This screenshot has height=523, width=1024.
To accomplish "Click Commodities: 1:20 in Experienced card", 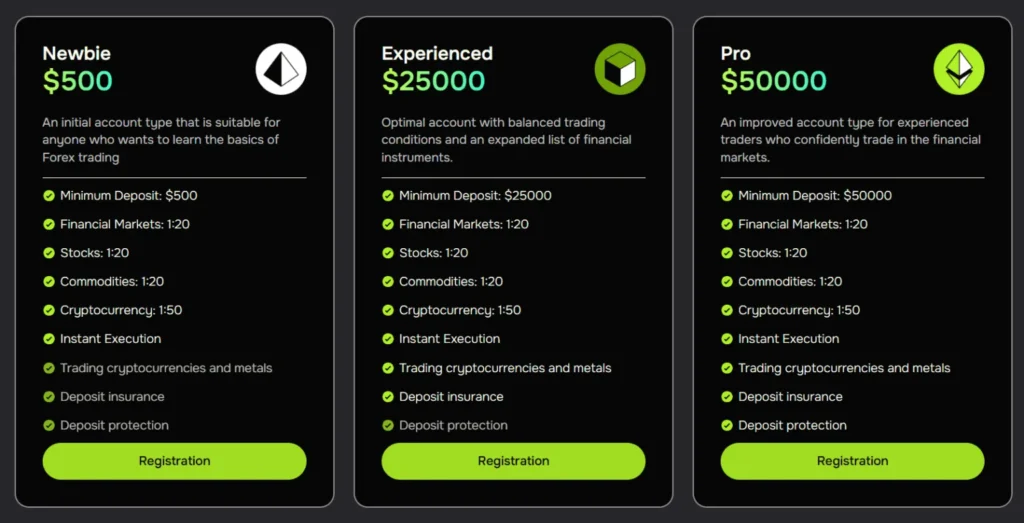I will point(450,282).
